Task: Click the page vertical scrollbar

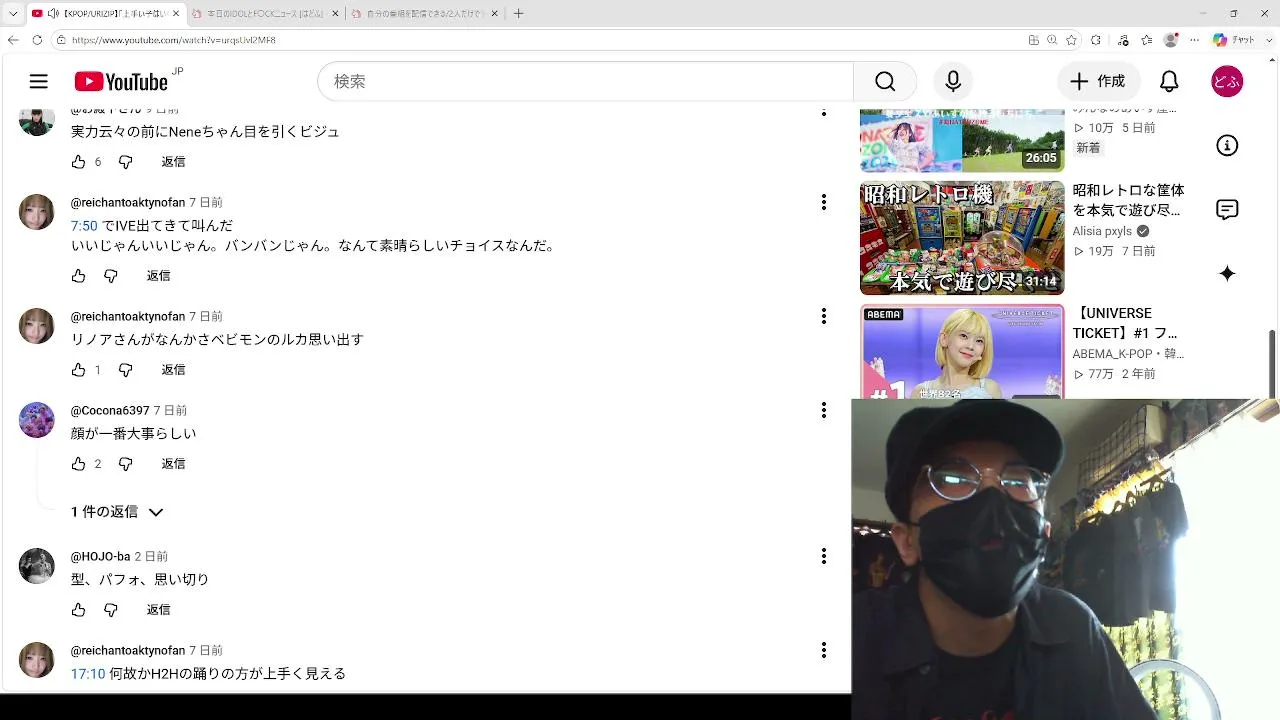Action: [1273, 364]
